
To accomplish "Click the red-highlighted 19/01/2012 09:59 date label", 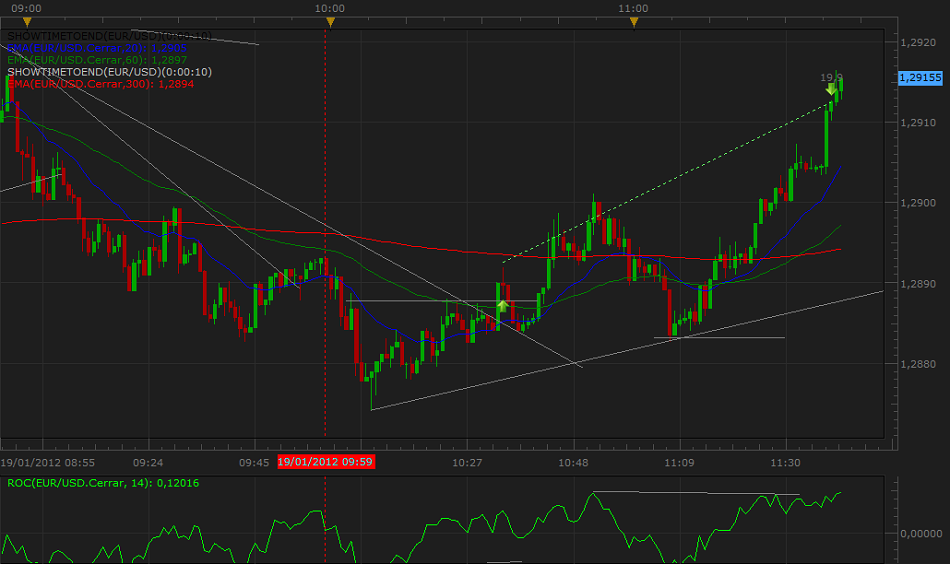I will pos(326,462).
